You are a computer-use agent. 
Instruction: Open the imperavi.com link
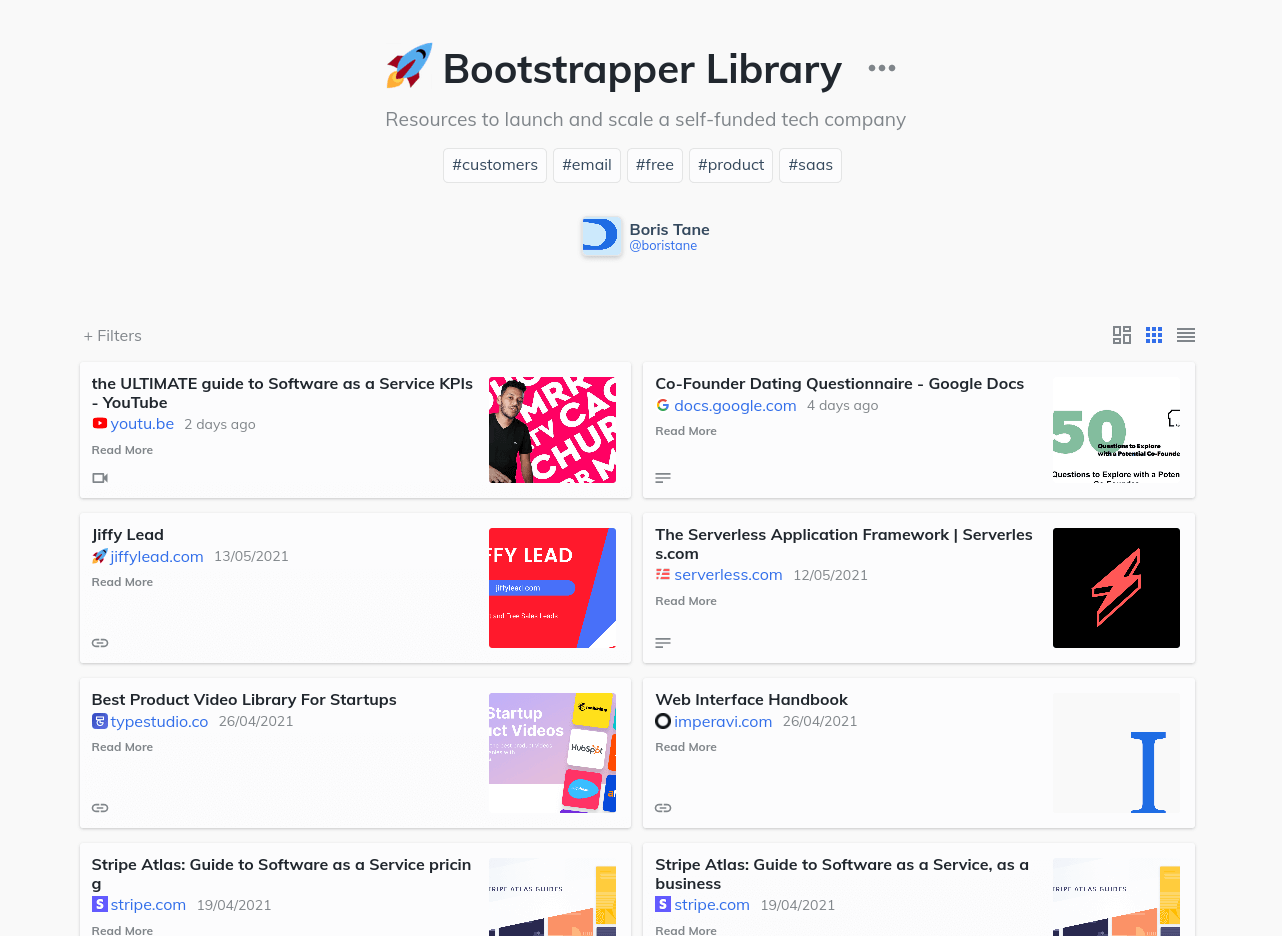(x=723, y=721)
